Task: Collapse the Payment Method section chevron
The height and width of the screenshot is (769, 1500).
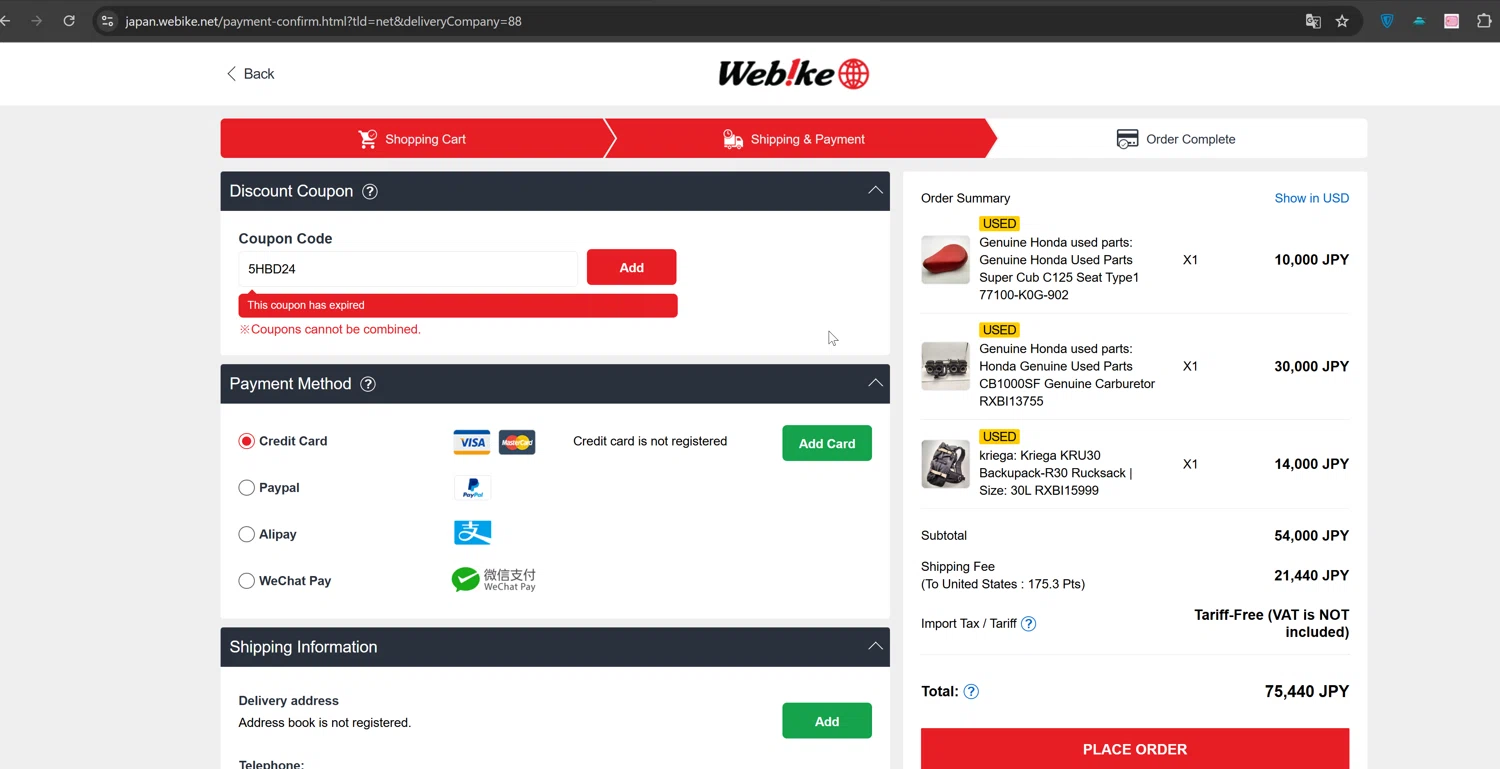Action: 875,383
